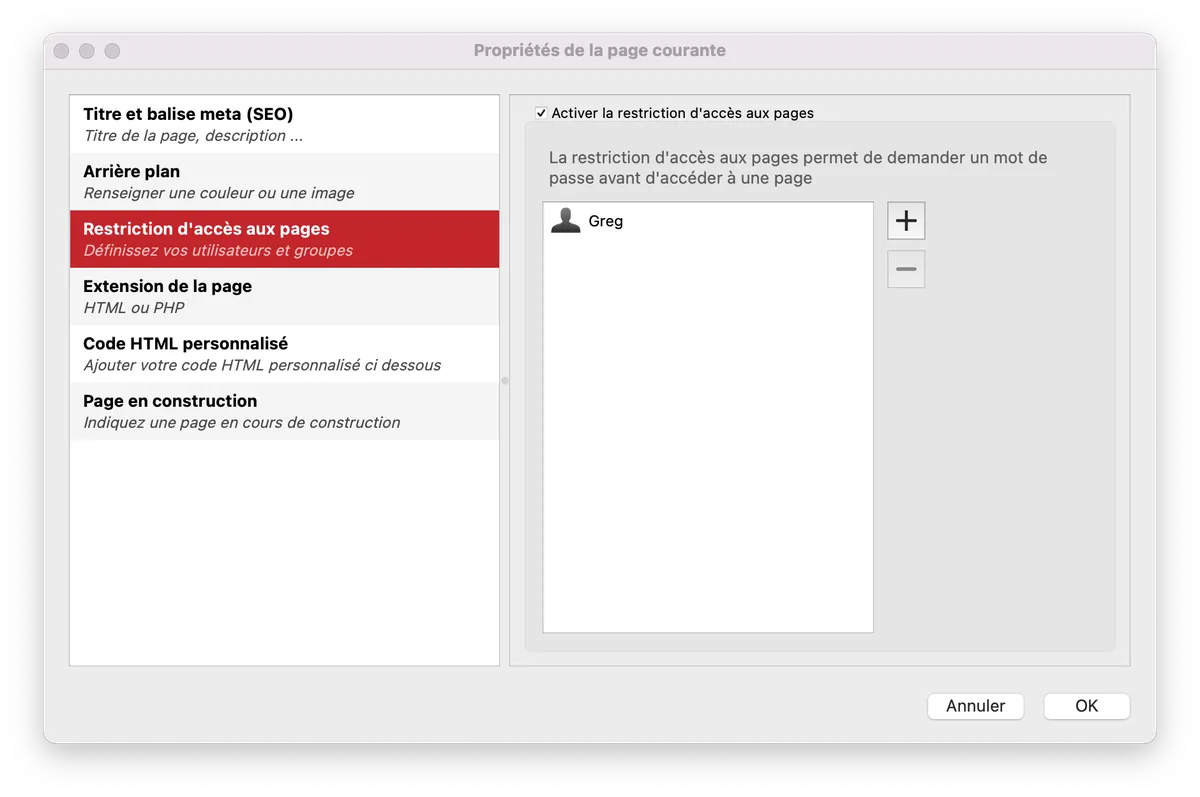This screenshot has height=797, width=1200.
Task: Maximize the page properties window
Action: [112, 51]
